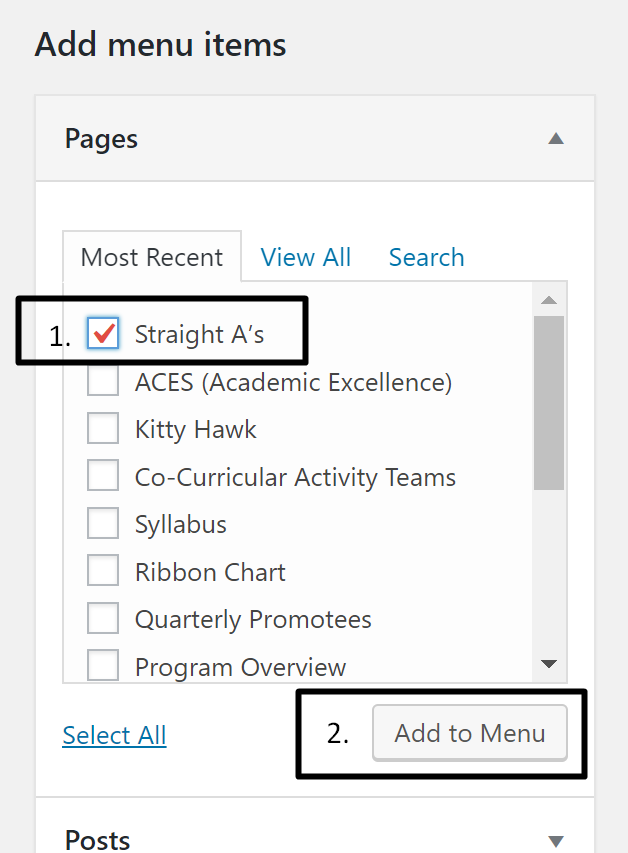
Task: Switch to the Search tab
Action: 426,257
